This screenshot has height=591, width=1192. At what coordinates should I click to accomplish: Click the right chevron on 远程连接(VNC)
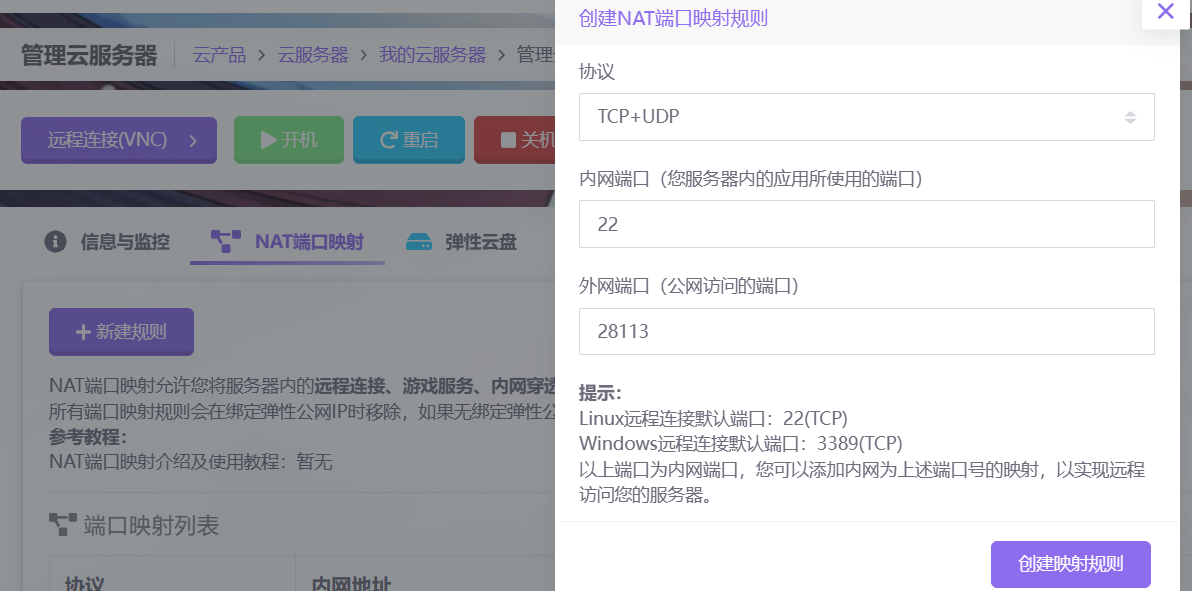194,140
